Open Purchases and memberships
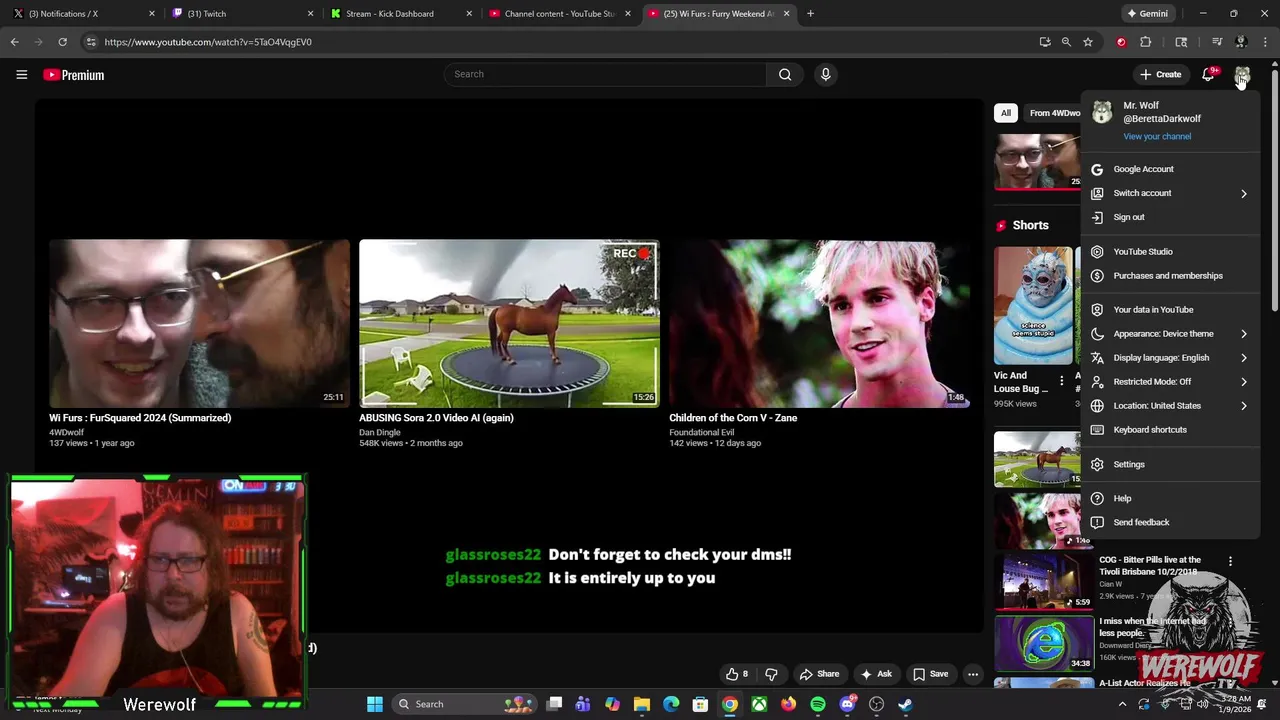The width and height of the screenshot is (1280, 720). pos(1170,276)
